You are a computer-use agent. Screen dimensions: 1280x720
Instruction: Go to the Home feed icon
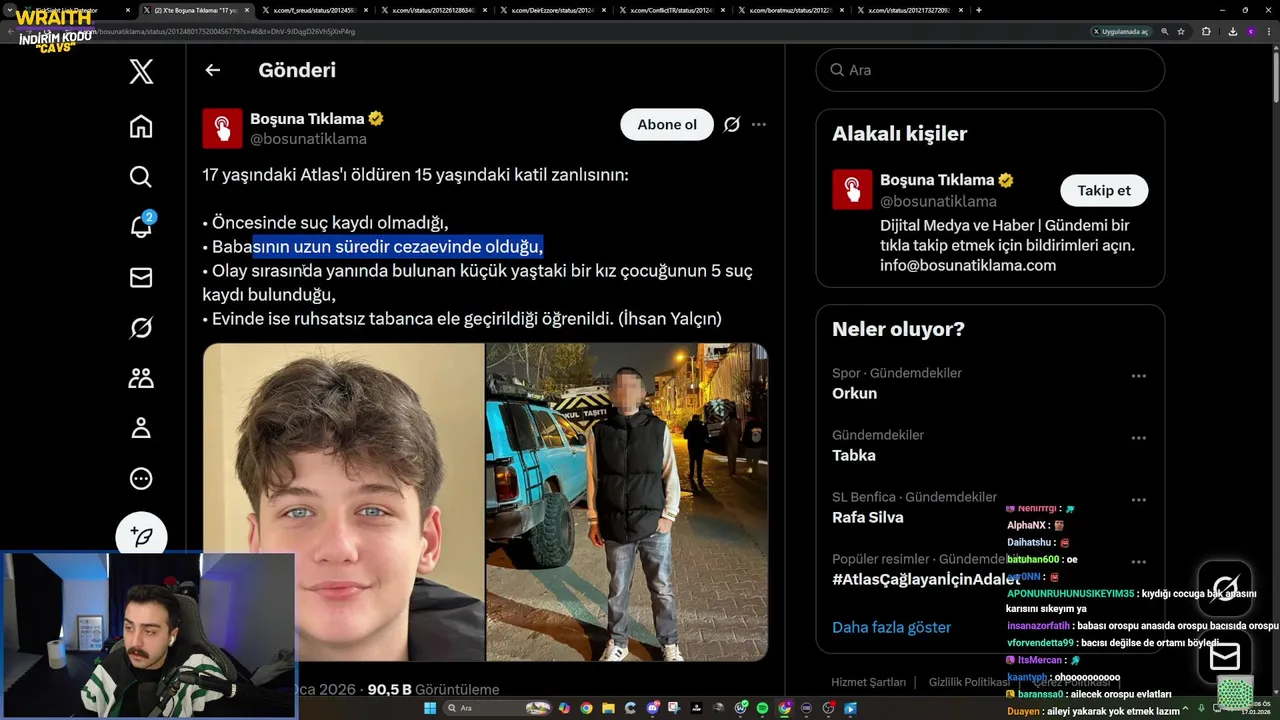pos(141,126)
